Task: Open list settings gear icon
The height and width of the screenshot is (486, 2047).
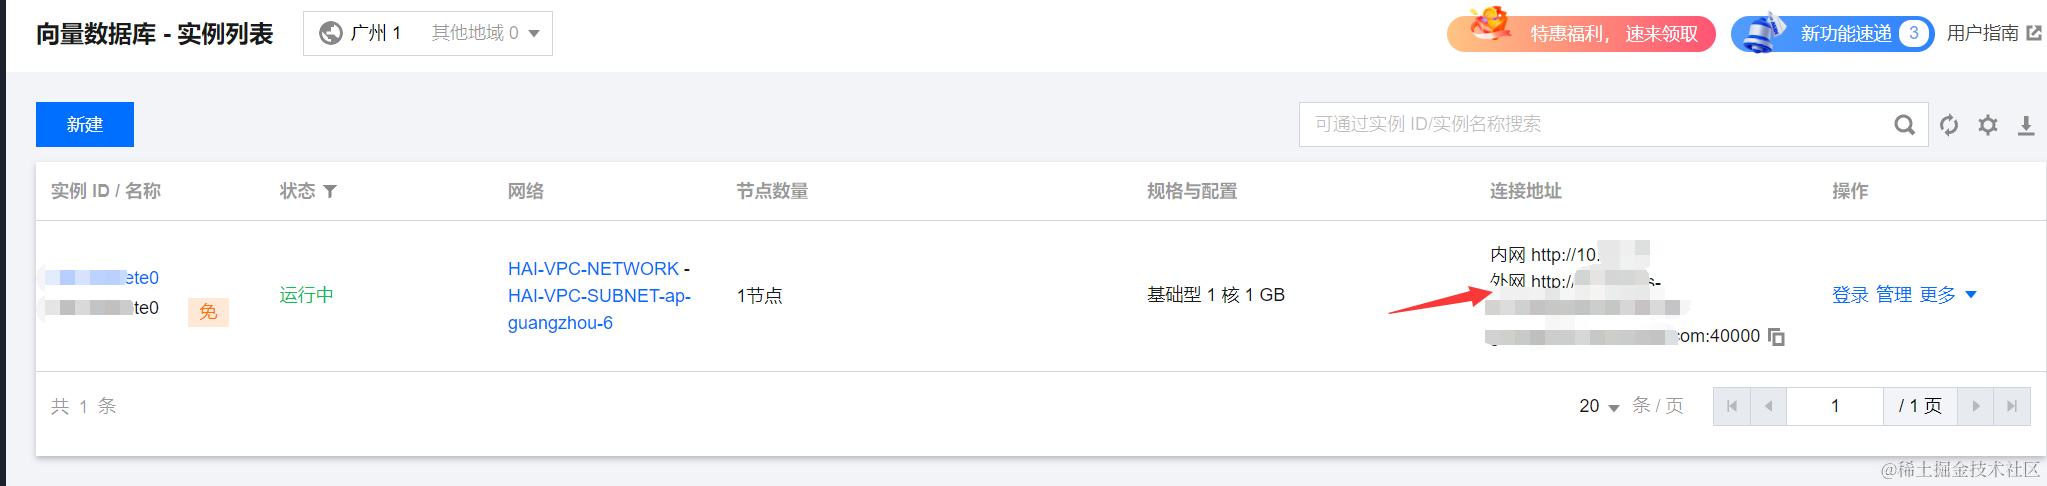Action: 1988,125
